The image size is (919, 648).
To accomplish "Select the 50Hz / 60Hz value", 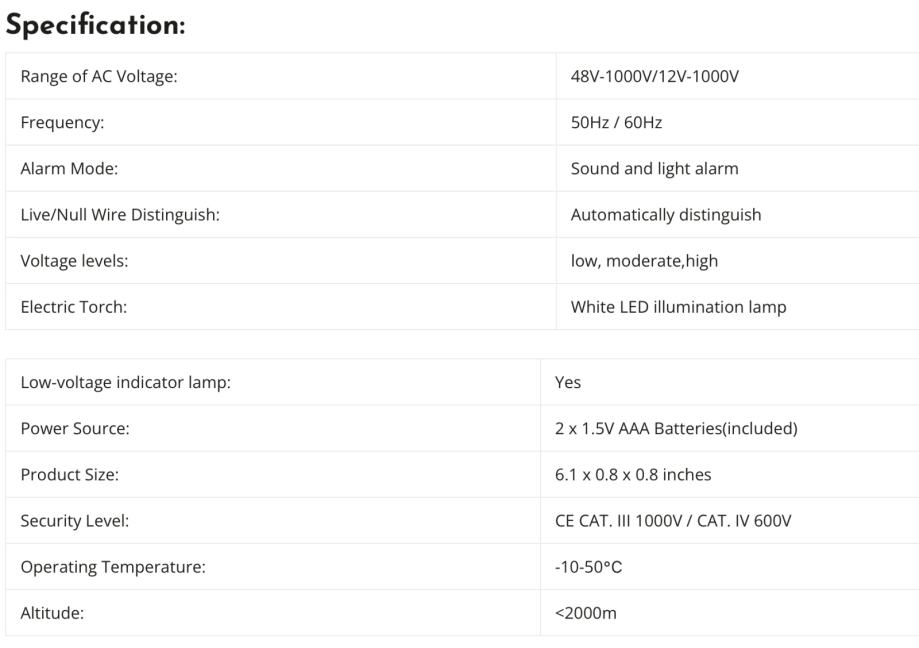I will 616,122.
